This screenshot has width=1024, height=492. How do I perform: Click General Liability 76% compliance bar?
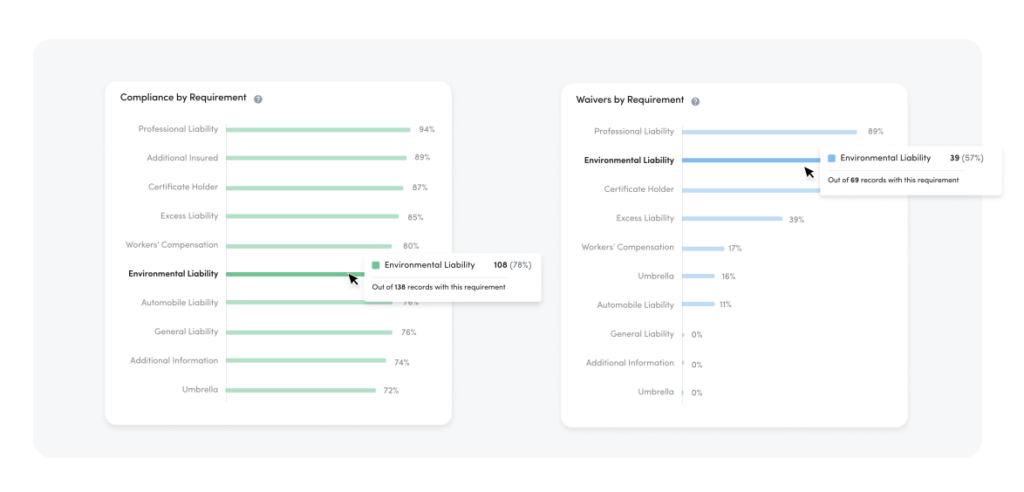(310, 332)
